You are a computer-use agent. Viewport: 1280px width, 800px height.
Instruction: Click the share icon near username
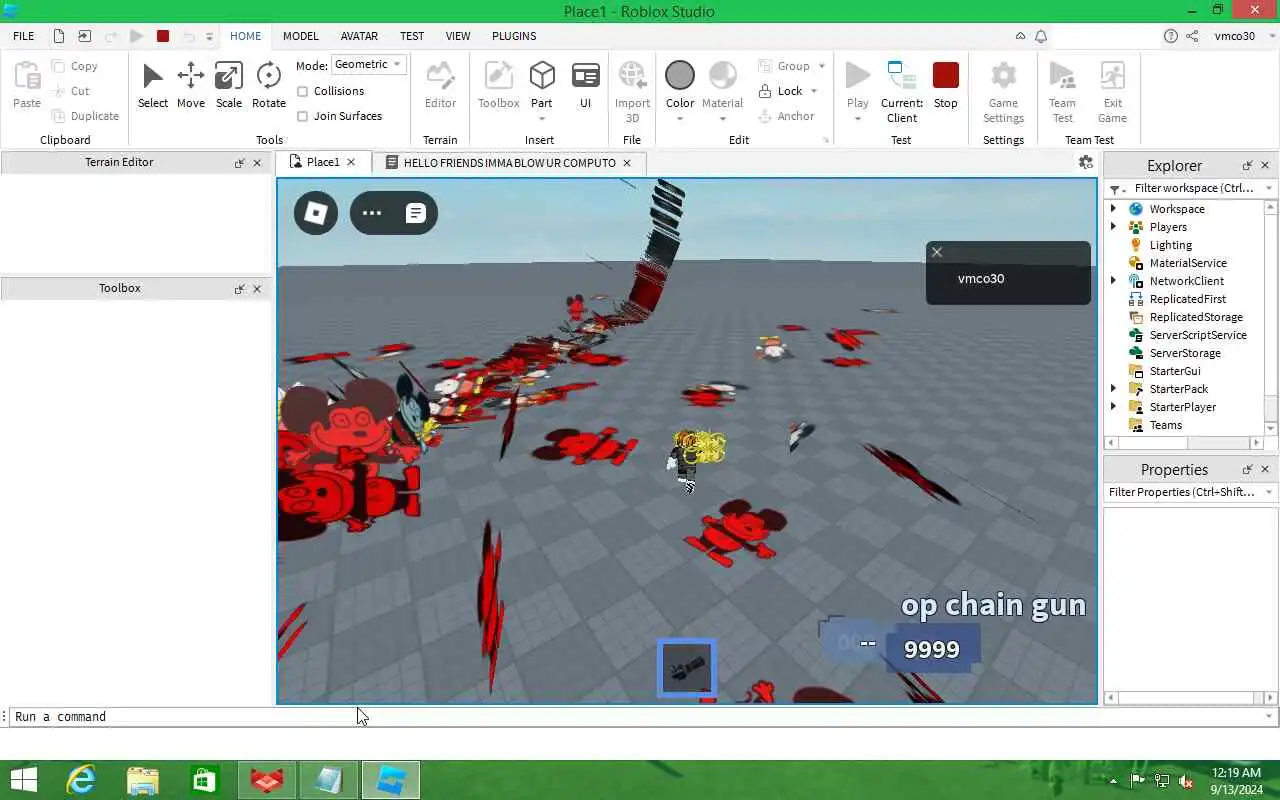coord(1192,36)
